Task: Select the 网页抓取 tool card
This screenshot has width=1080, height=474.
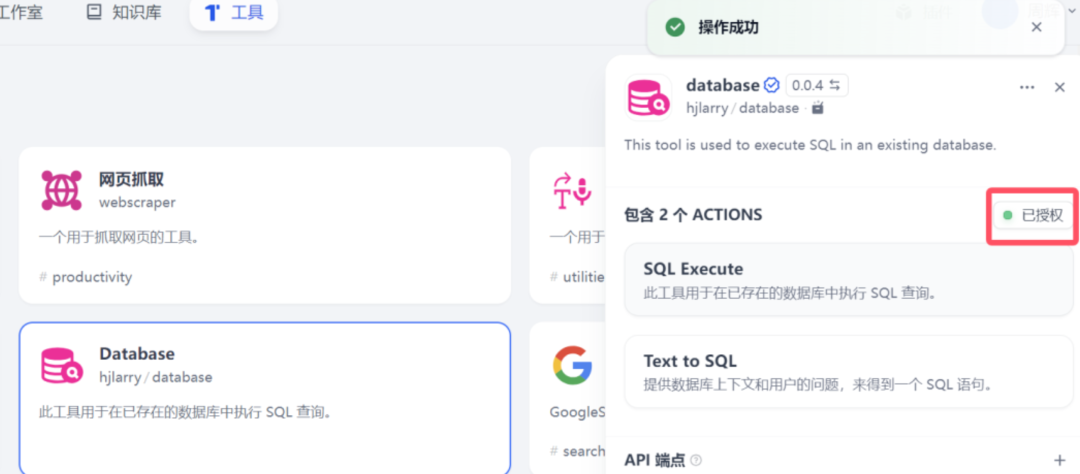Action: (265, 225)
